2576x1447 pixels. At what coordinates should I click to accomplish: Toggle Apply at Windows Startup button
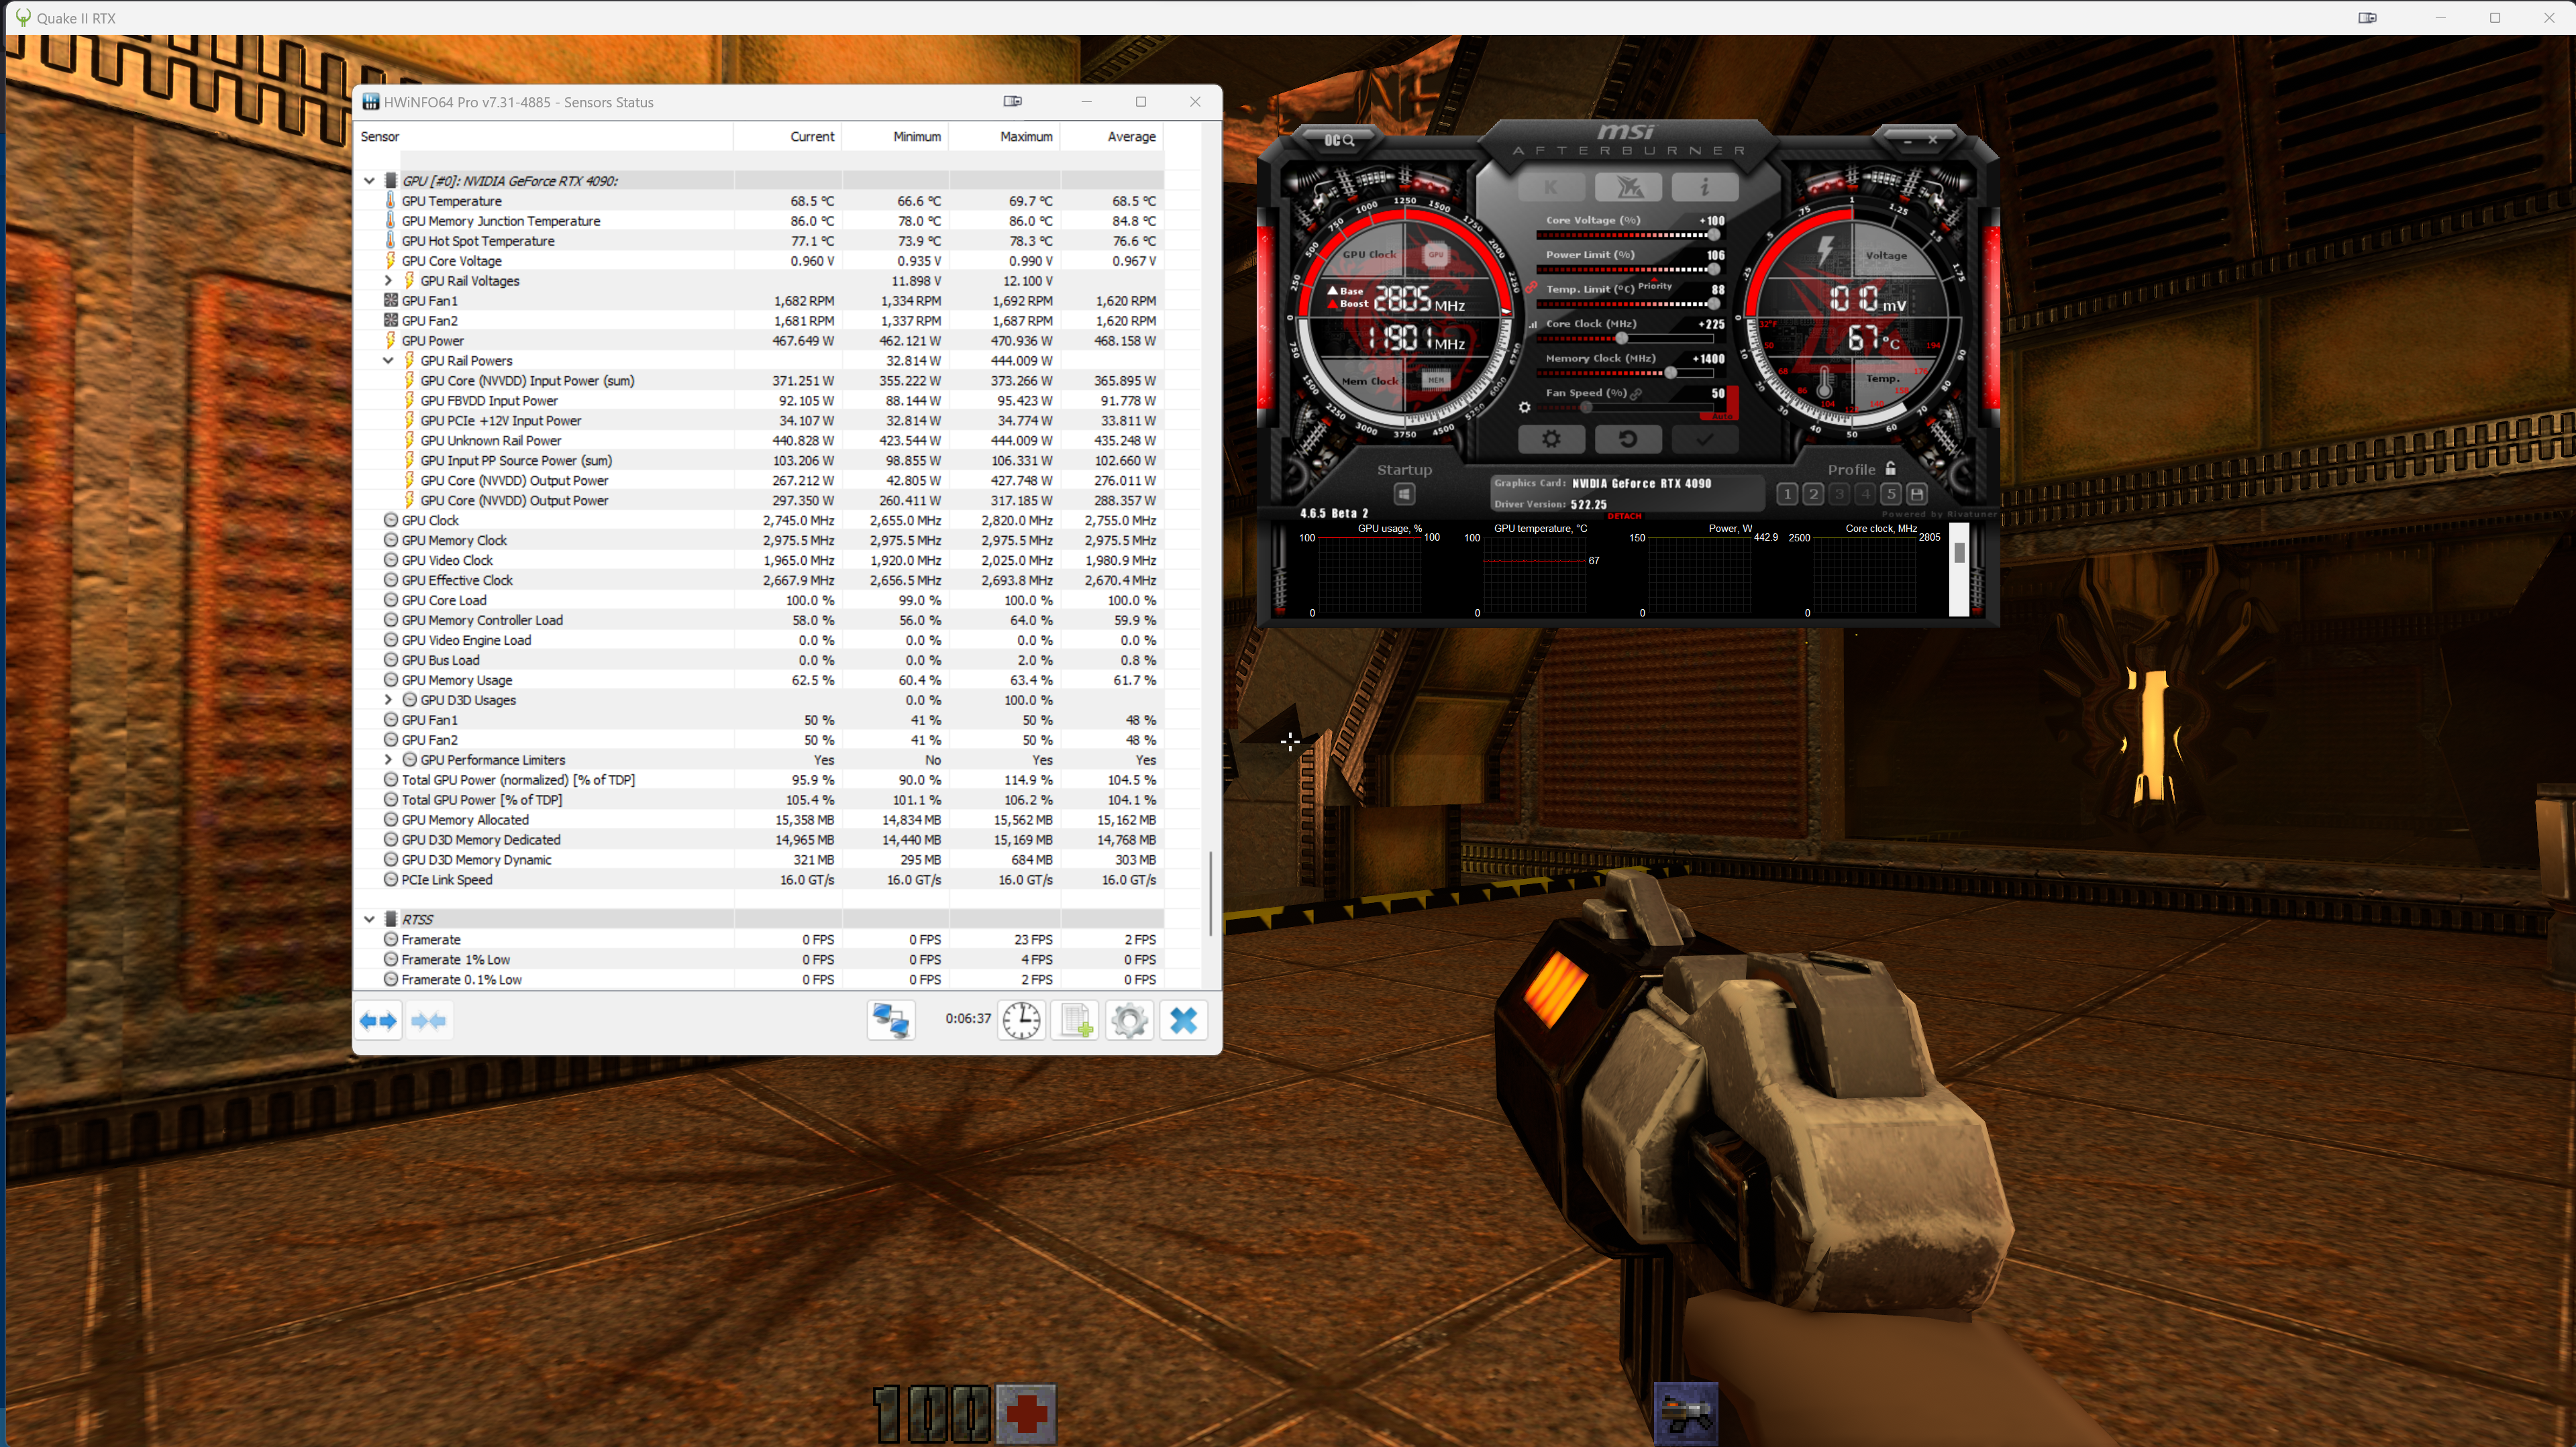click(1404, 494)
